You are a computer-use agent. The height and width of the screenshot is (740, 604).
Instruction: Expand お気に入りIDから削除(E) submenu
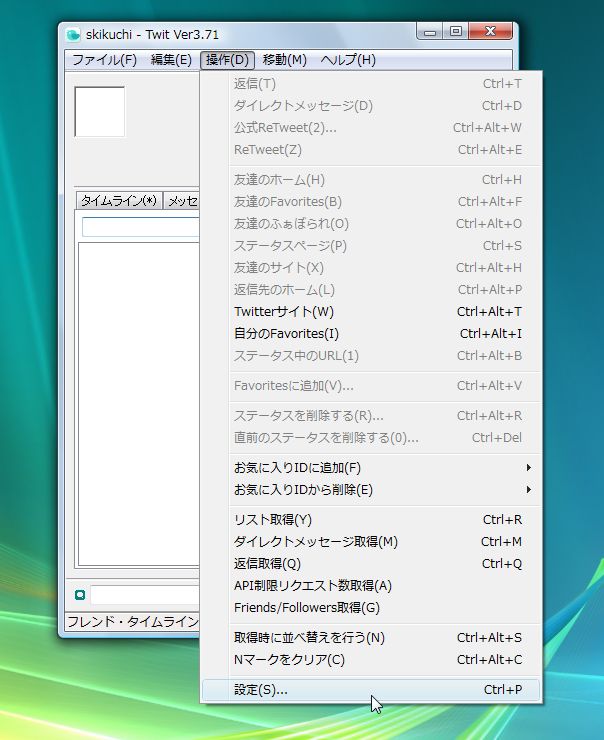coord(371,490)
